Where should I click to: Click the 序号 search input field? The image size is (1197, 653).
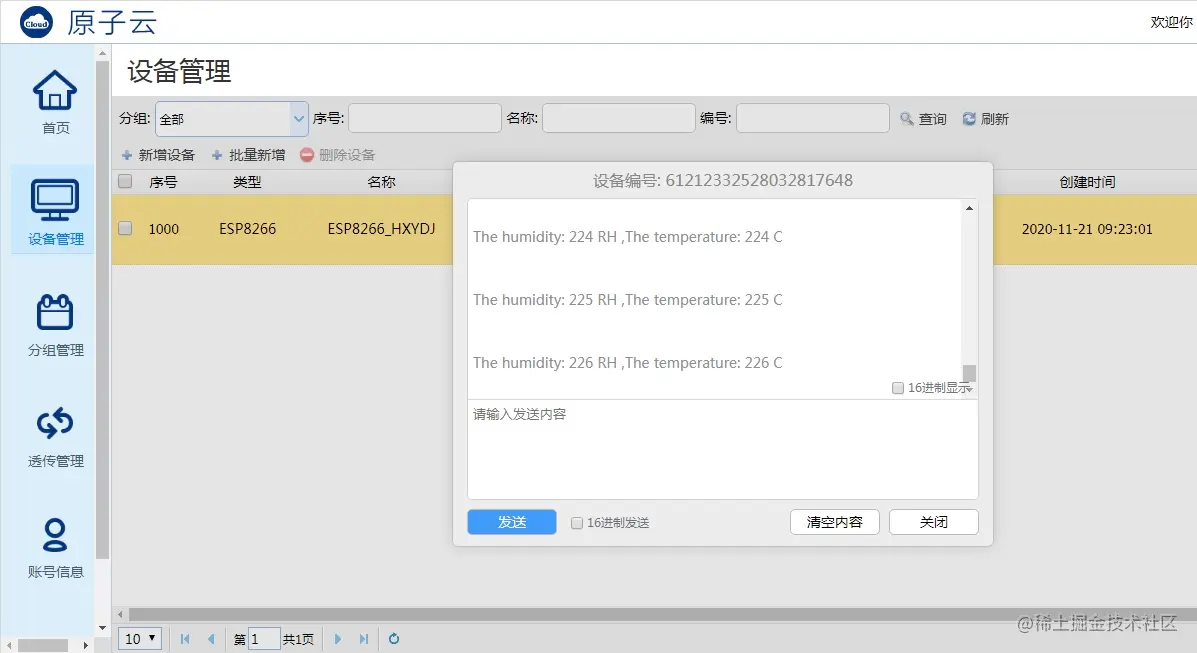click(424, 118)
